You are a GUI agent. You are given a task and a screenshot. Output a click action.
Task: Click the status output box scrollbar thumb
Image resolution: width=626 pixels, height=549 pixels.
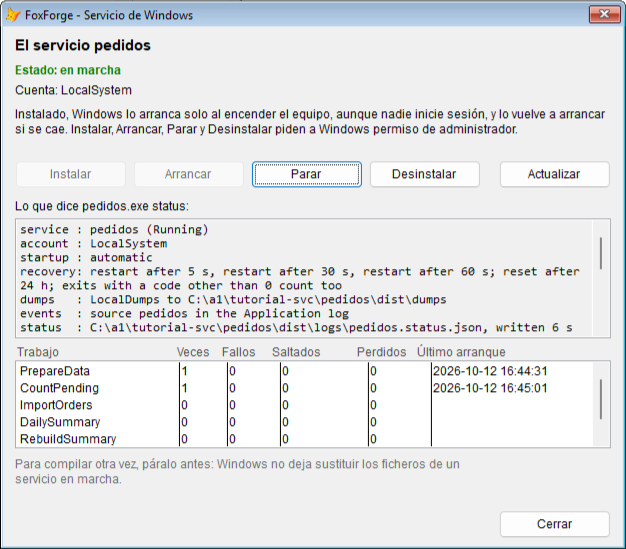click(x=601, y=253)
